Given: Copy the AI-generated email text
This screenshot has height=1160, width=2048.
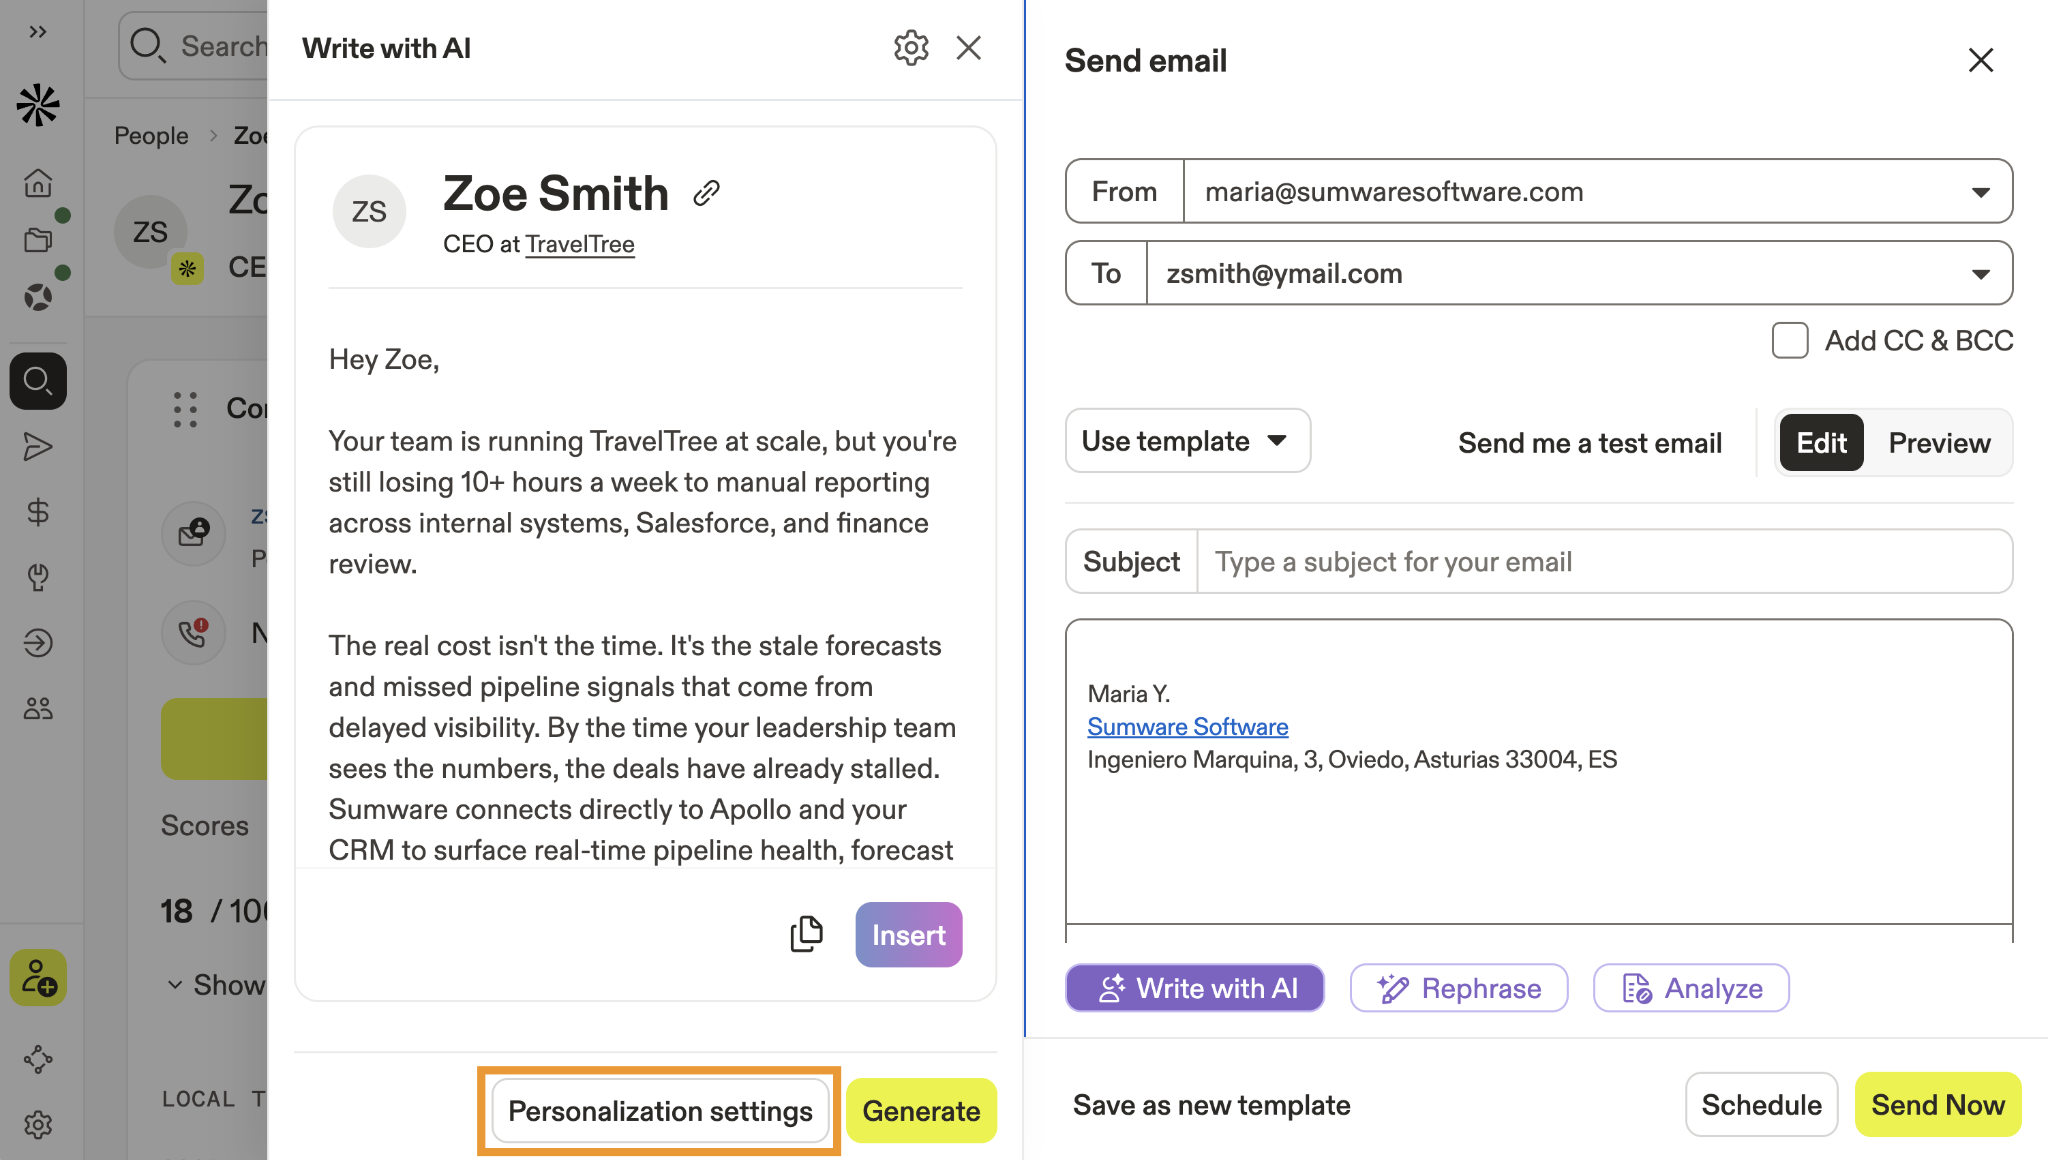Looking at the screenshot, I should pos(806,933).
